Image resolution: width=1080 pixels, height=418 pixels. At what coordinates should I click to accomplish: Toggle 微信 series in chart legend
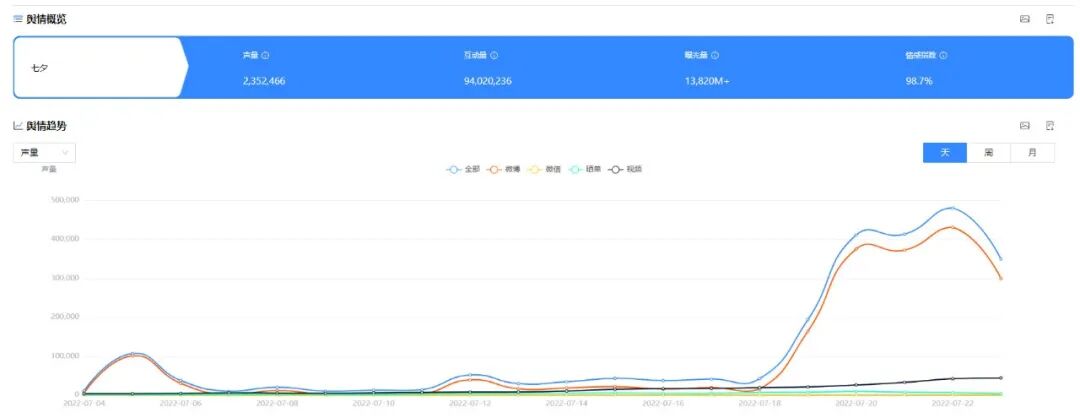(543, 169)
